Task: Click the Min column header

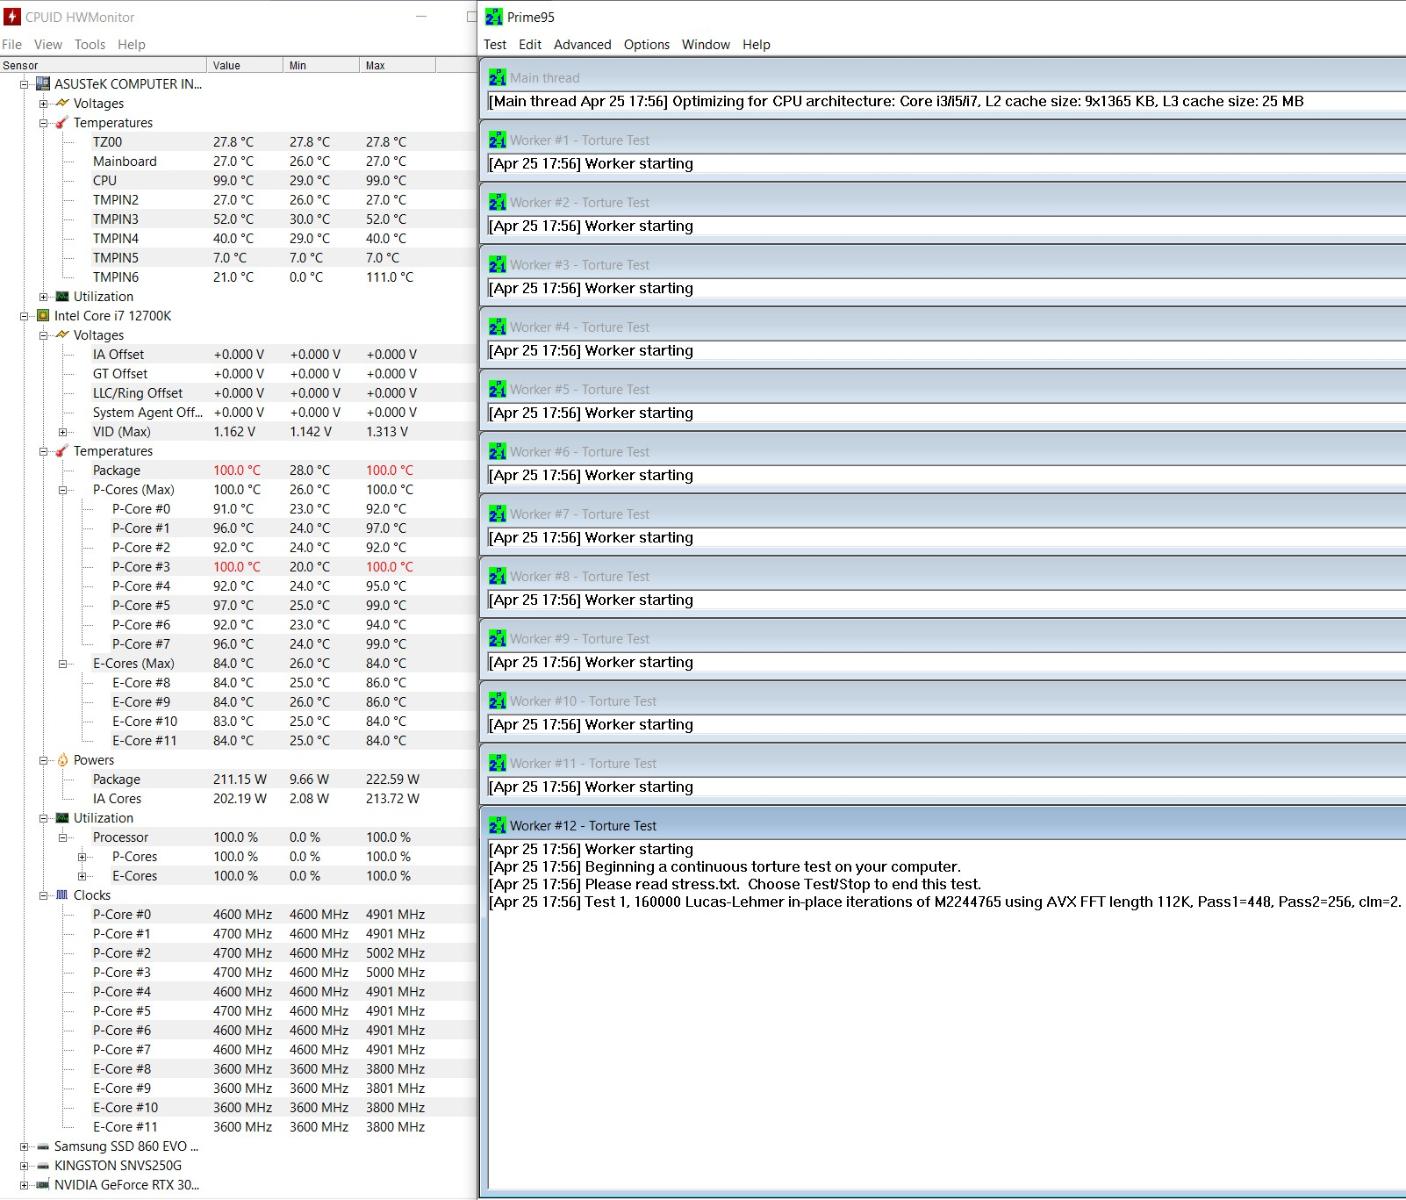Action: [322, 65]
